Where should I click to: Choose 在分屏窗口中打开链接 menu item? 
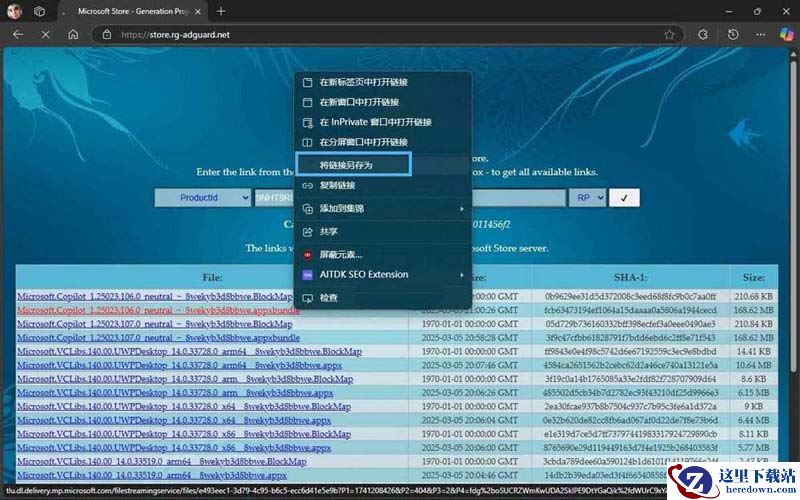click(383, 142)
